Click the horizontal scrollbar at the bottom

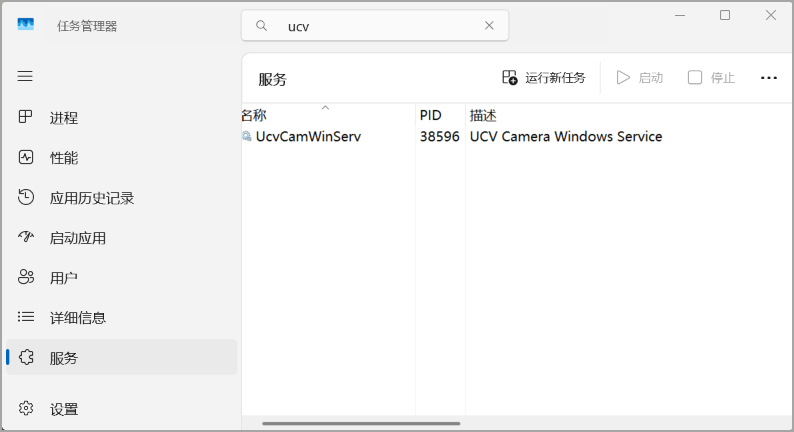361,423
